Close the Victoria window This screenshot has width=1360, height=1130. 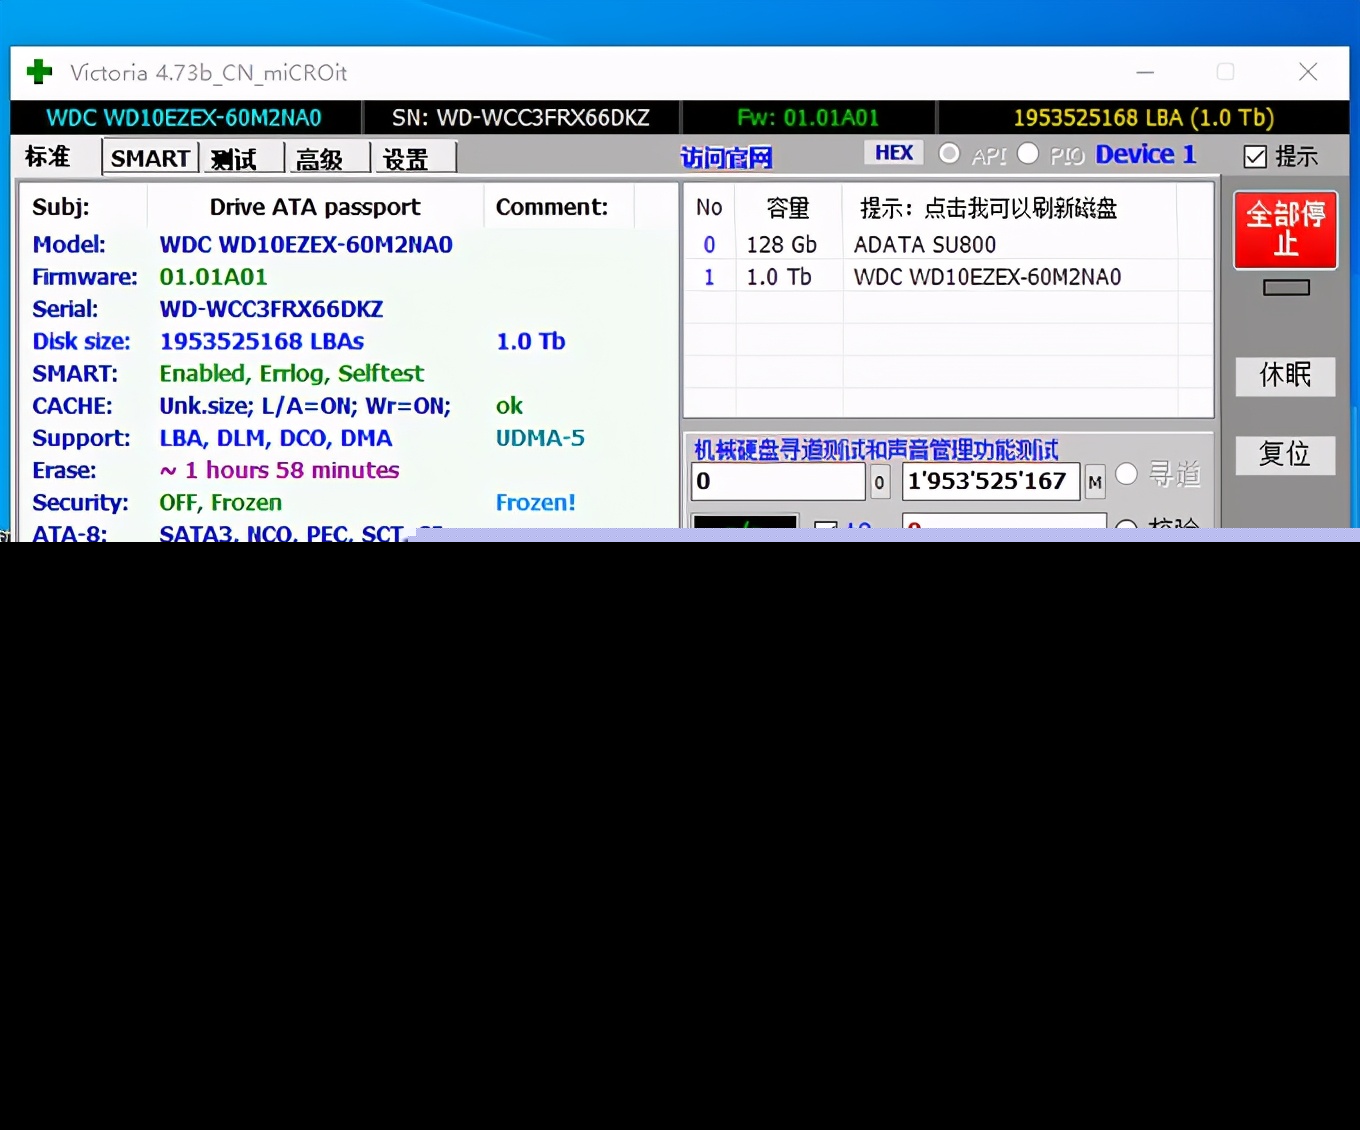pyautogui.click(x=1308, y=72)
